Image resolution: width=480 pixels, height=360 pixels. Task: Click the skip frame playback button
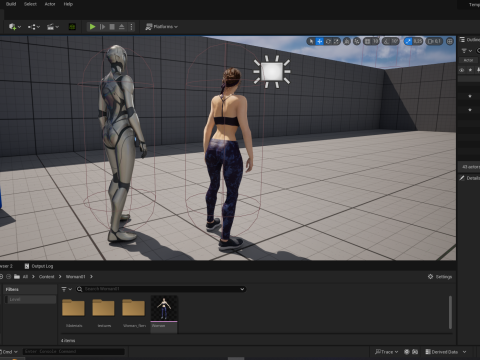[x=102, y=27]
